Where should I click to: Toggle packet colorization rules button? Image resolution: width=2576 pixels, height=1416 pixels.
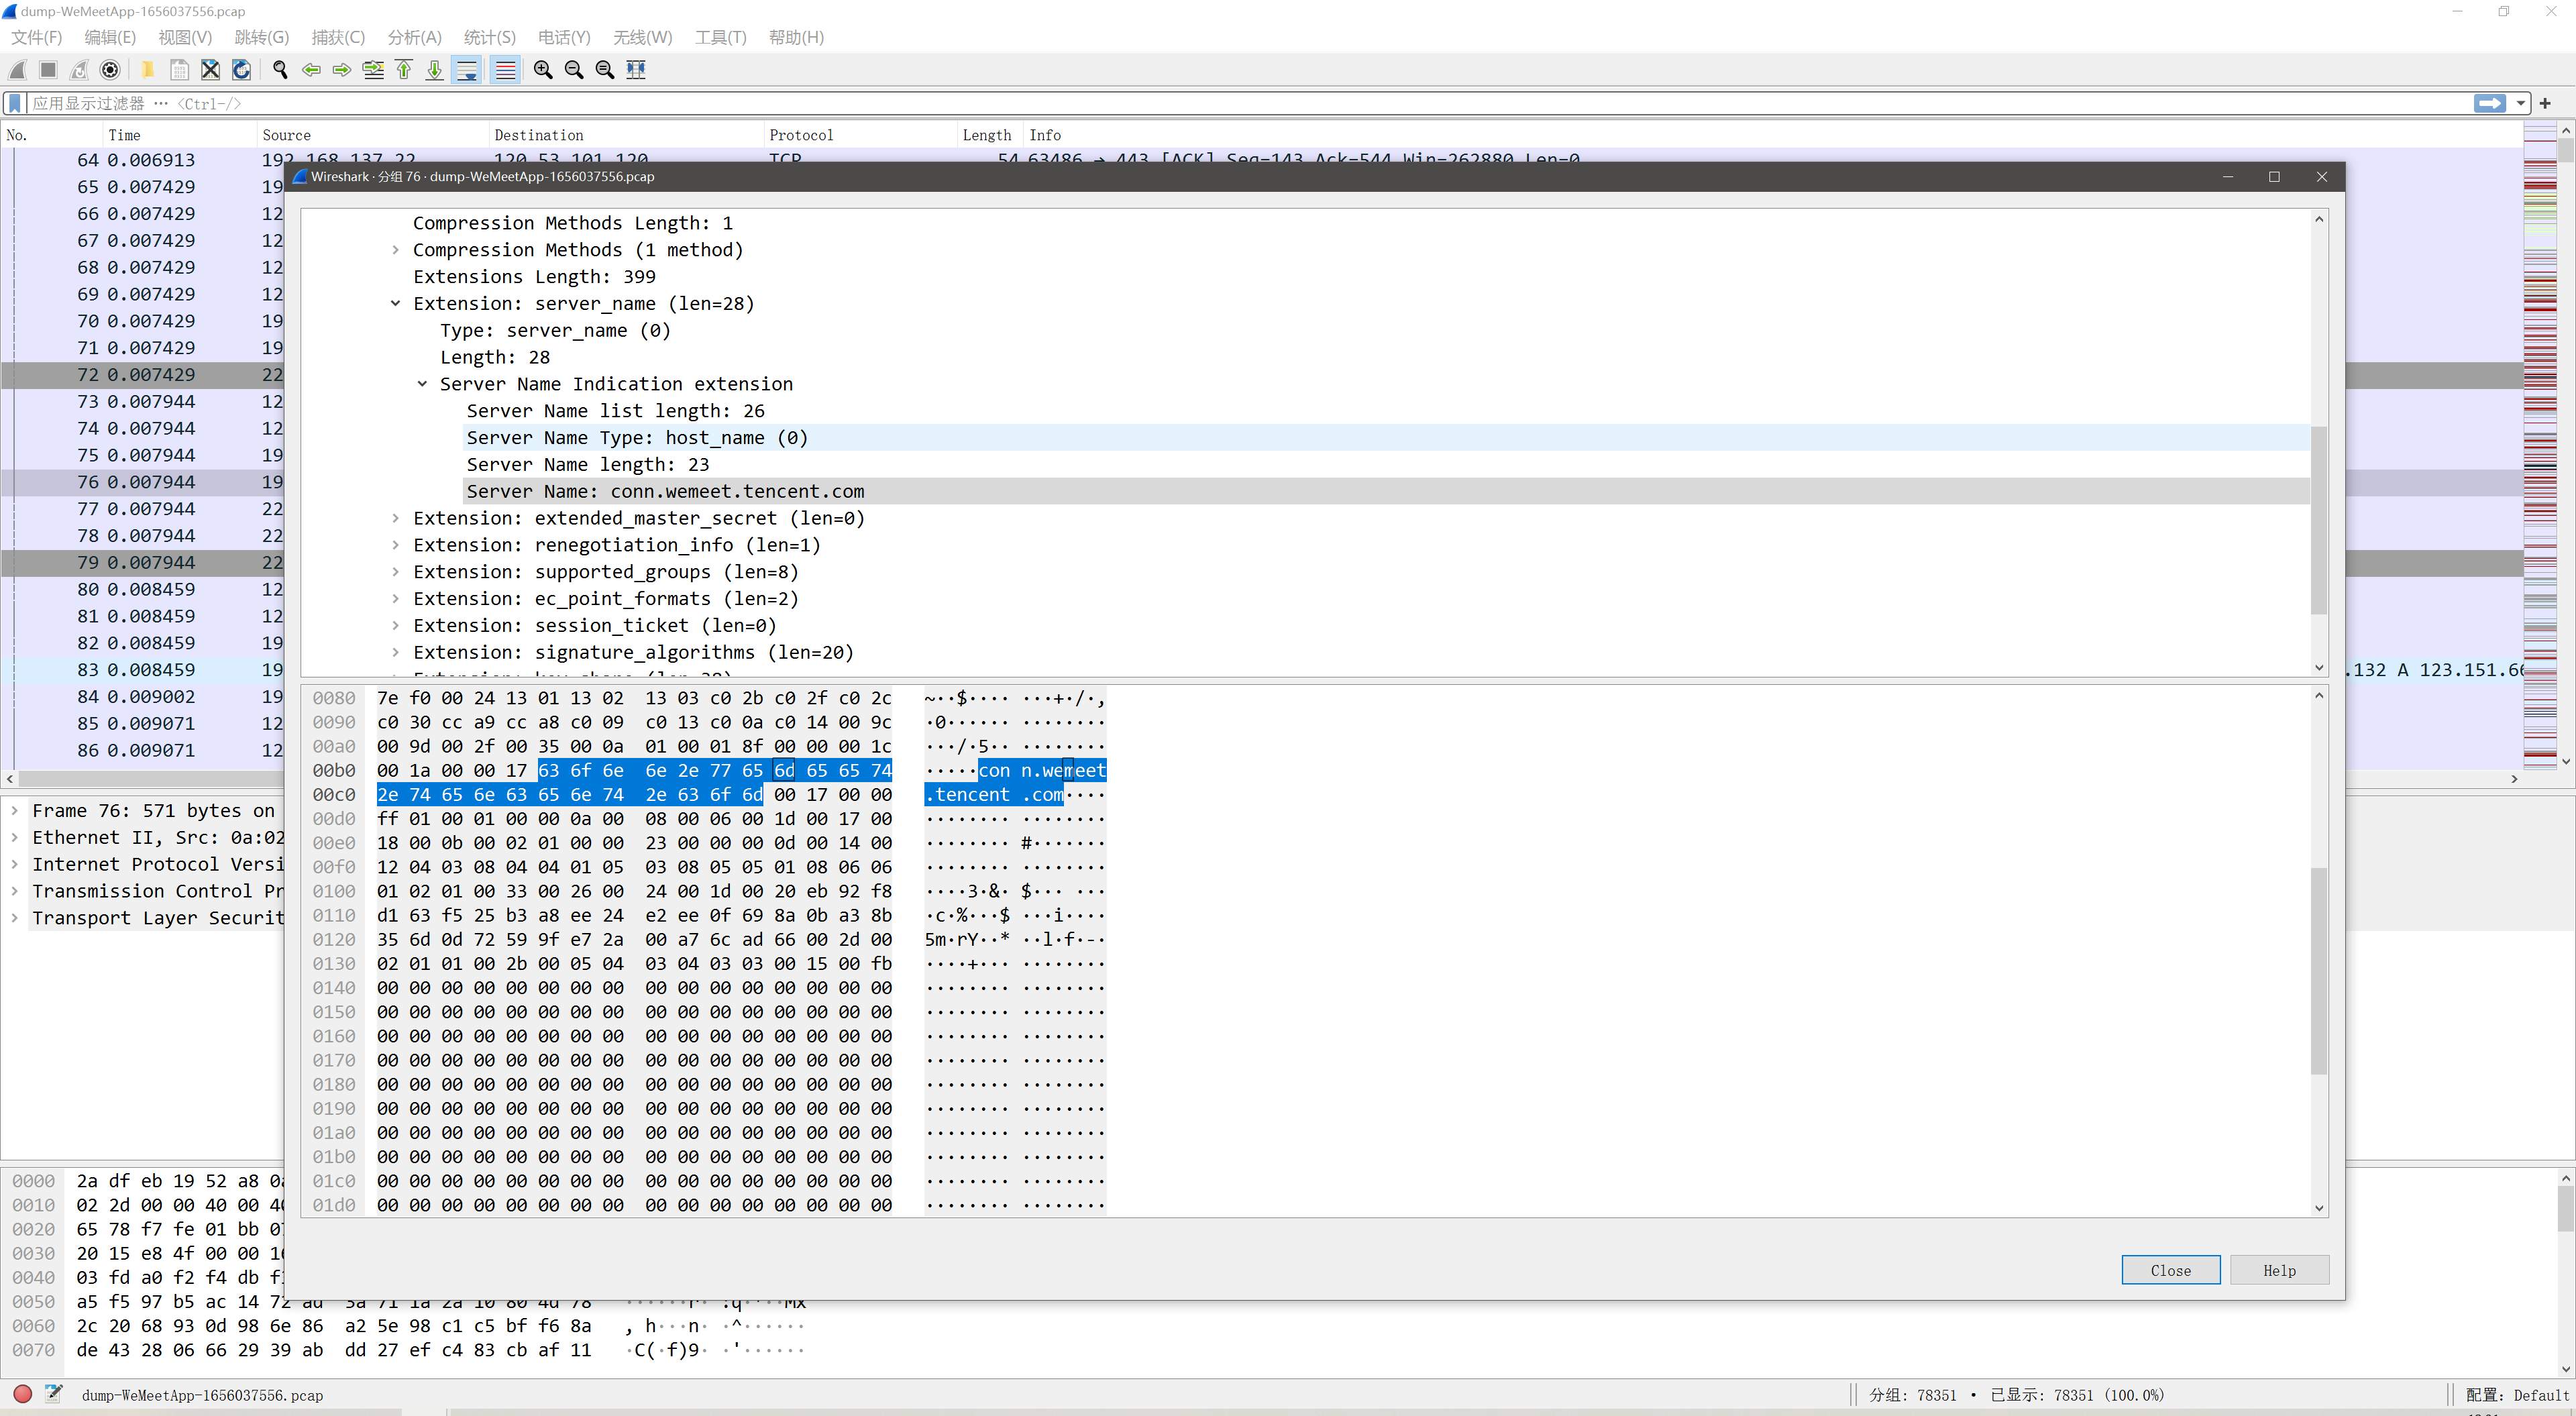point(506,69)
